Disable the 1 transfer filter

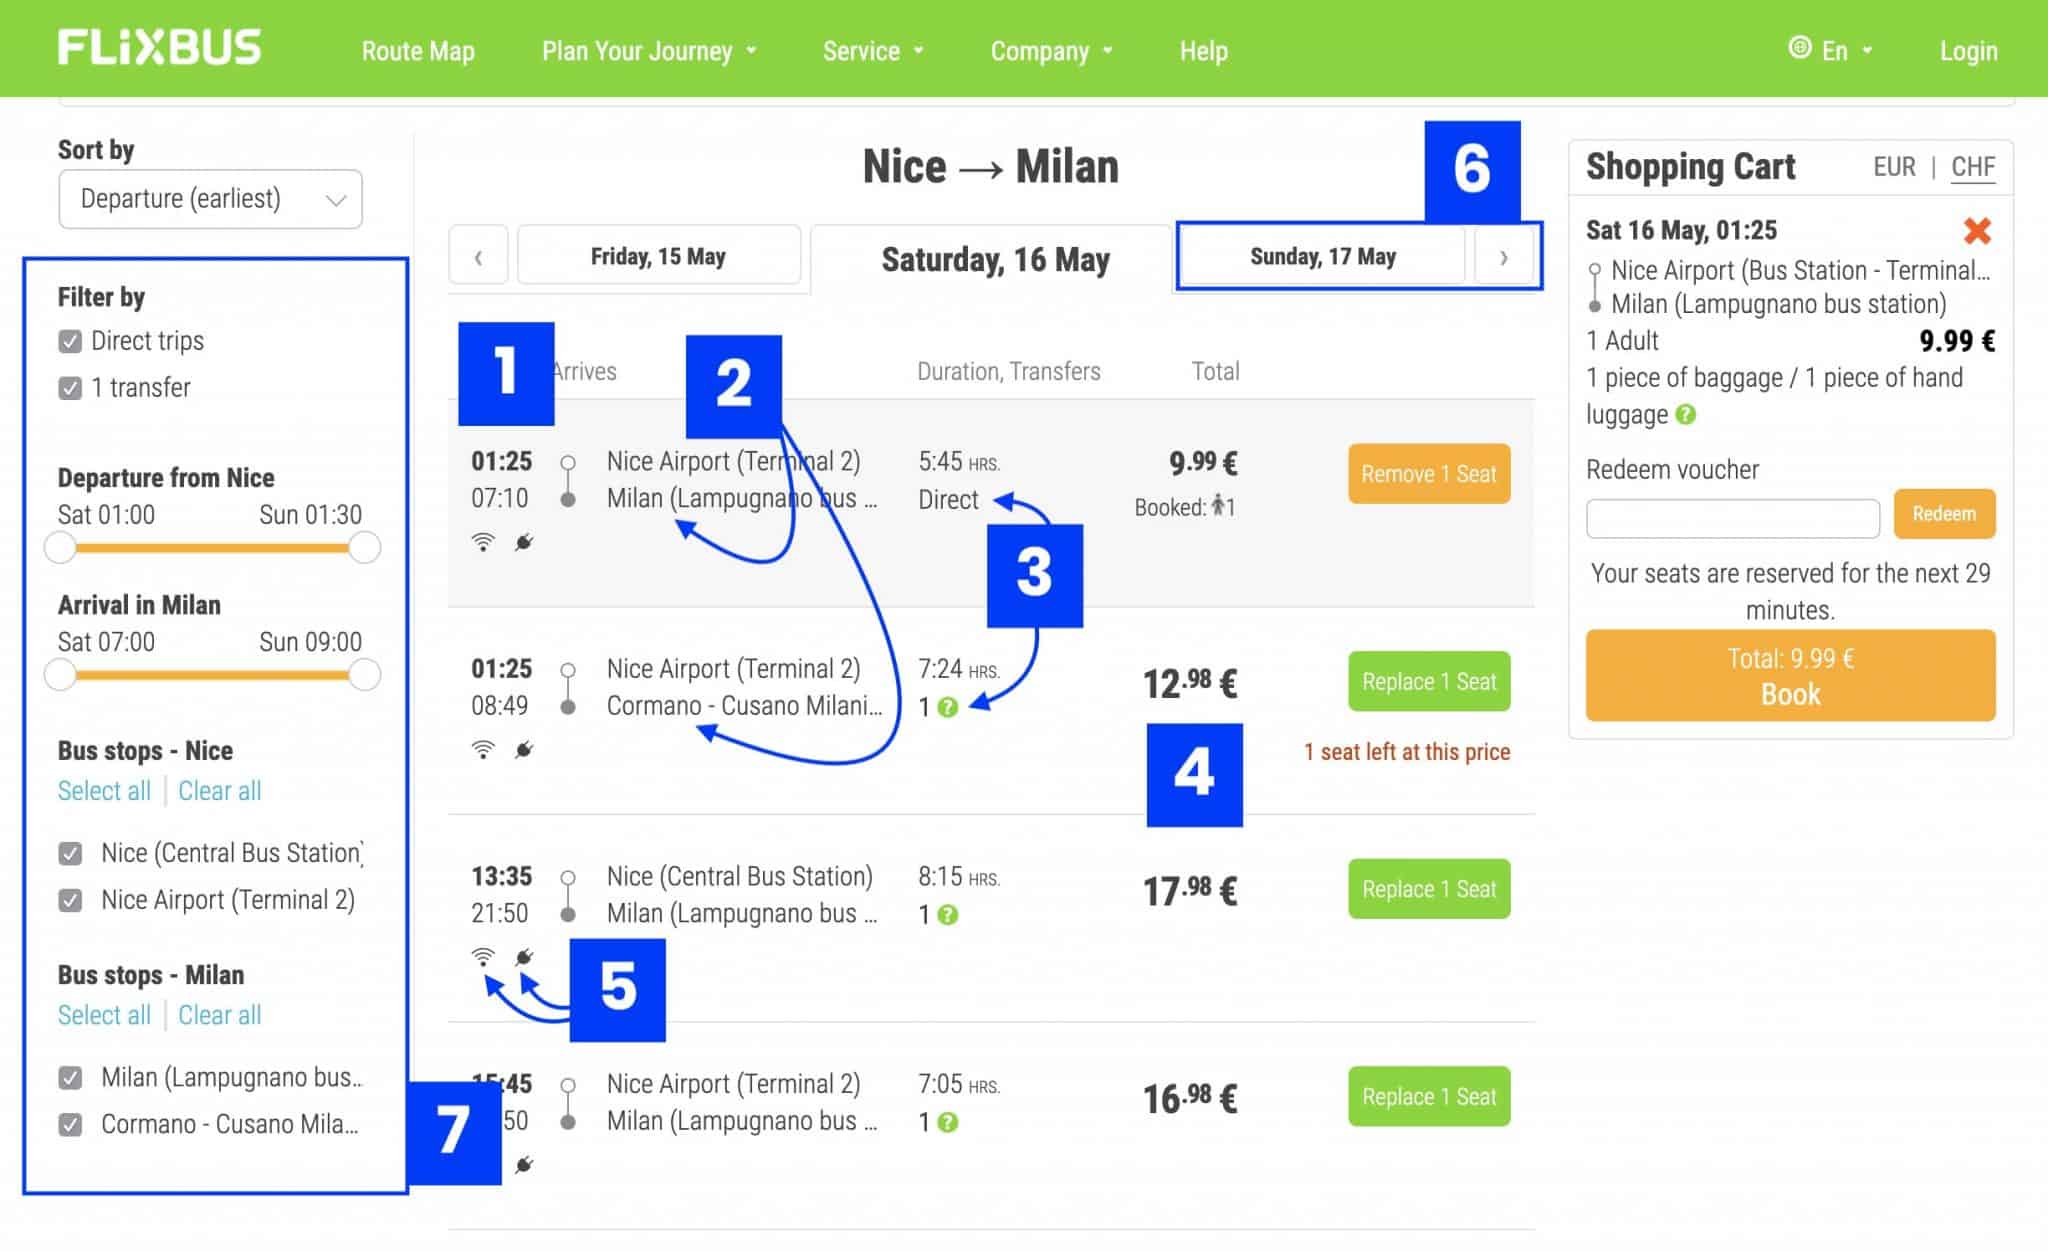pos(68,388)
